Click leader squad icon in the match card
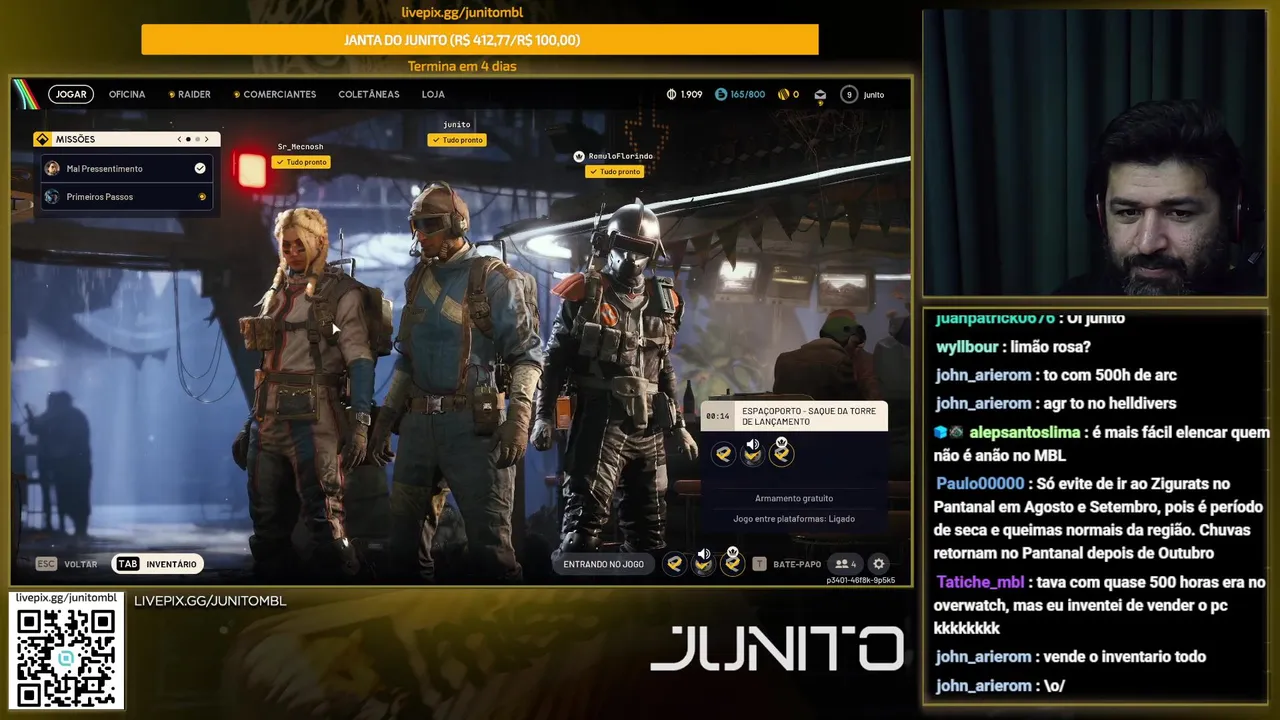The height and width of the screenshot is (720, 1280). pos(781,452)
